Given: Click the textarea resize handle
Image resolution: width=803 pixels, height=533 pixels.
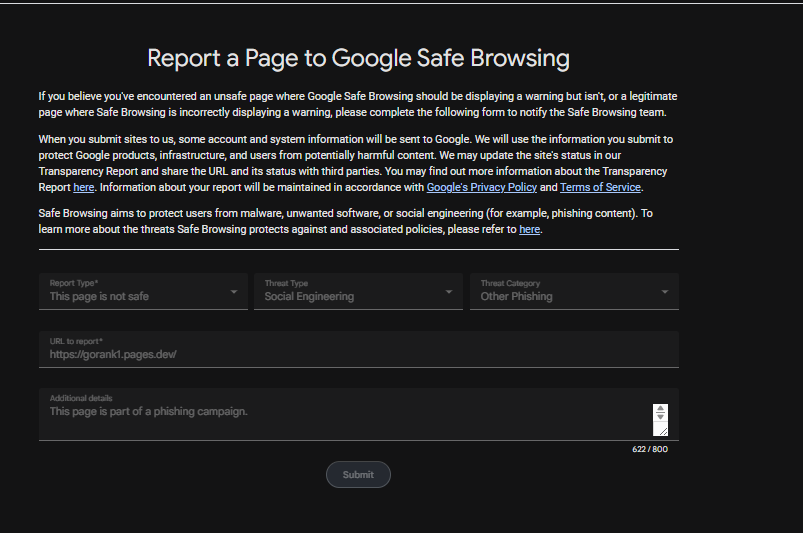Looking at the screenshot, I should click(x=663, y=431).
